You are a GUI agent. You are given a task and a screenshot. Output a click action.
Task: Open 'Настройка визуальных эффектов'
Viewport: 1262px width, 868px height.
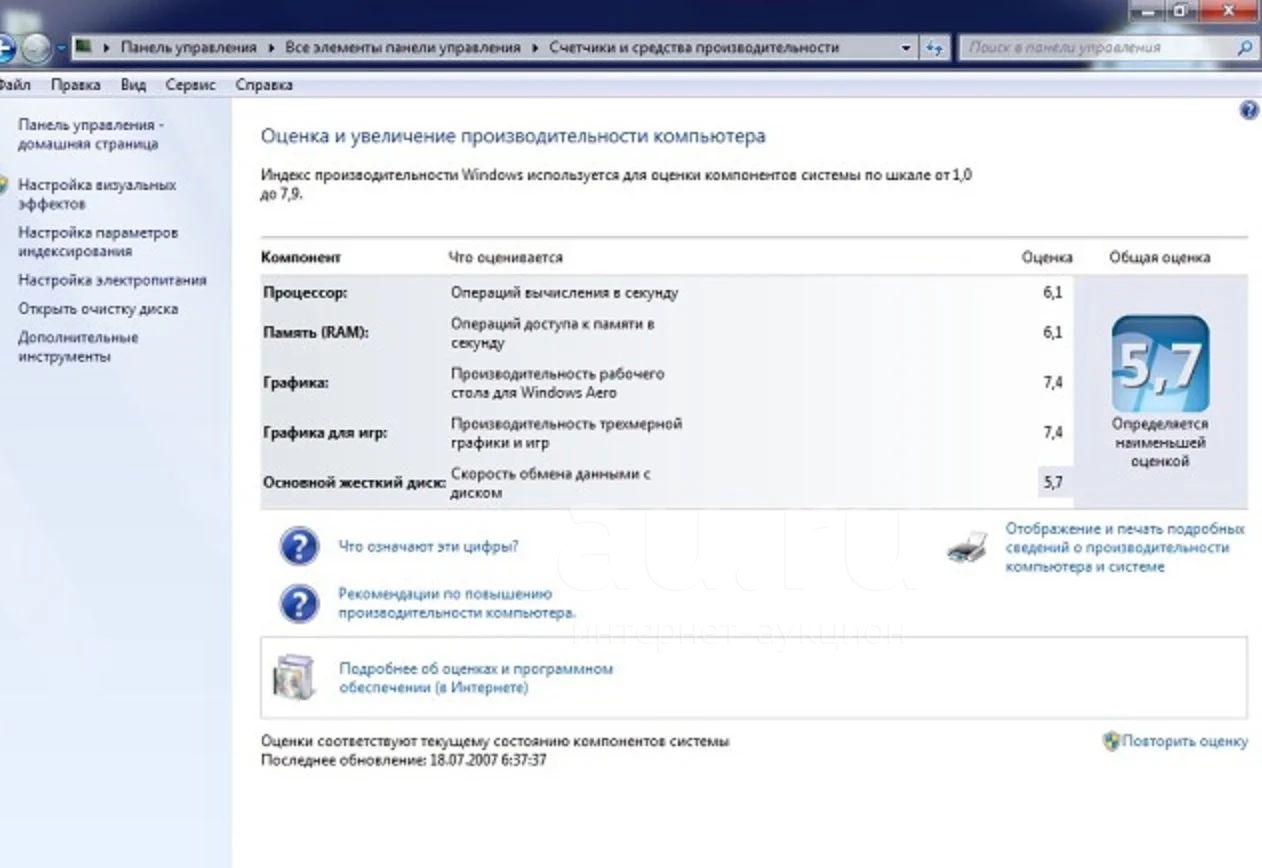pos(97,194)
